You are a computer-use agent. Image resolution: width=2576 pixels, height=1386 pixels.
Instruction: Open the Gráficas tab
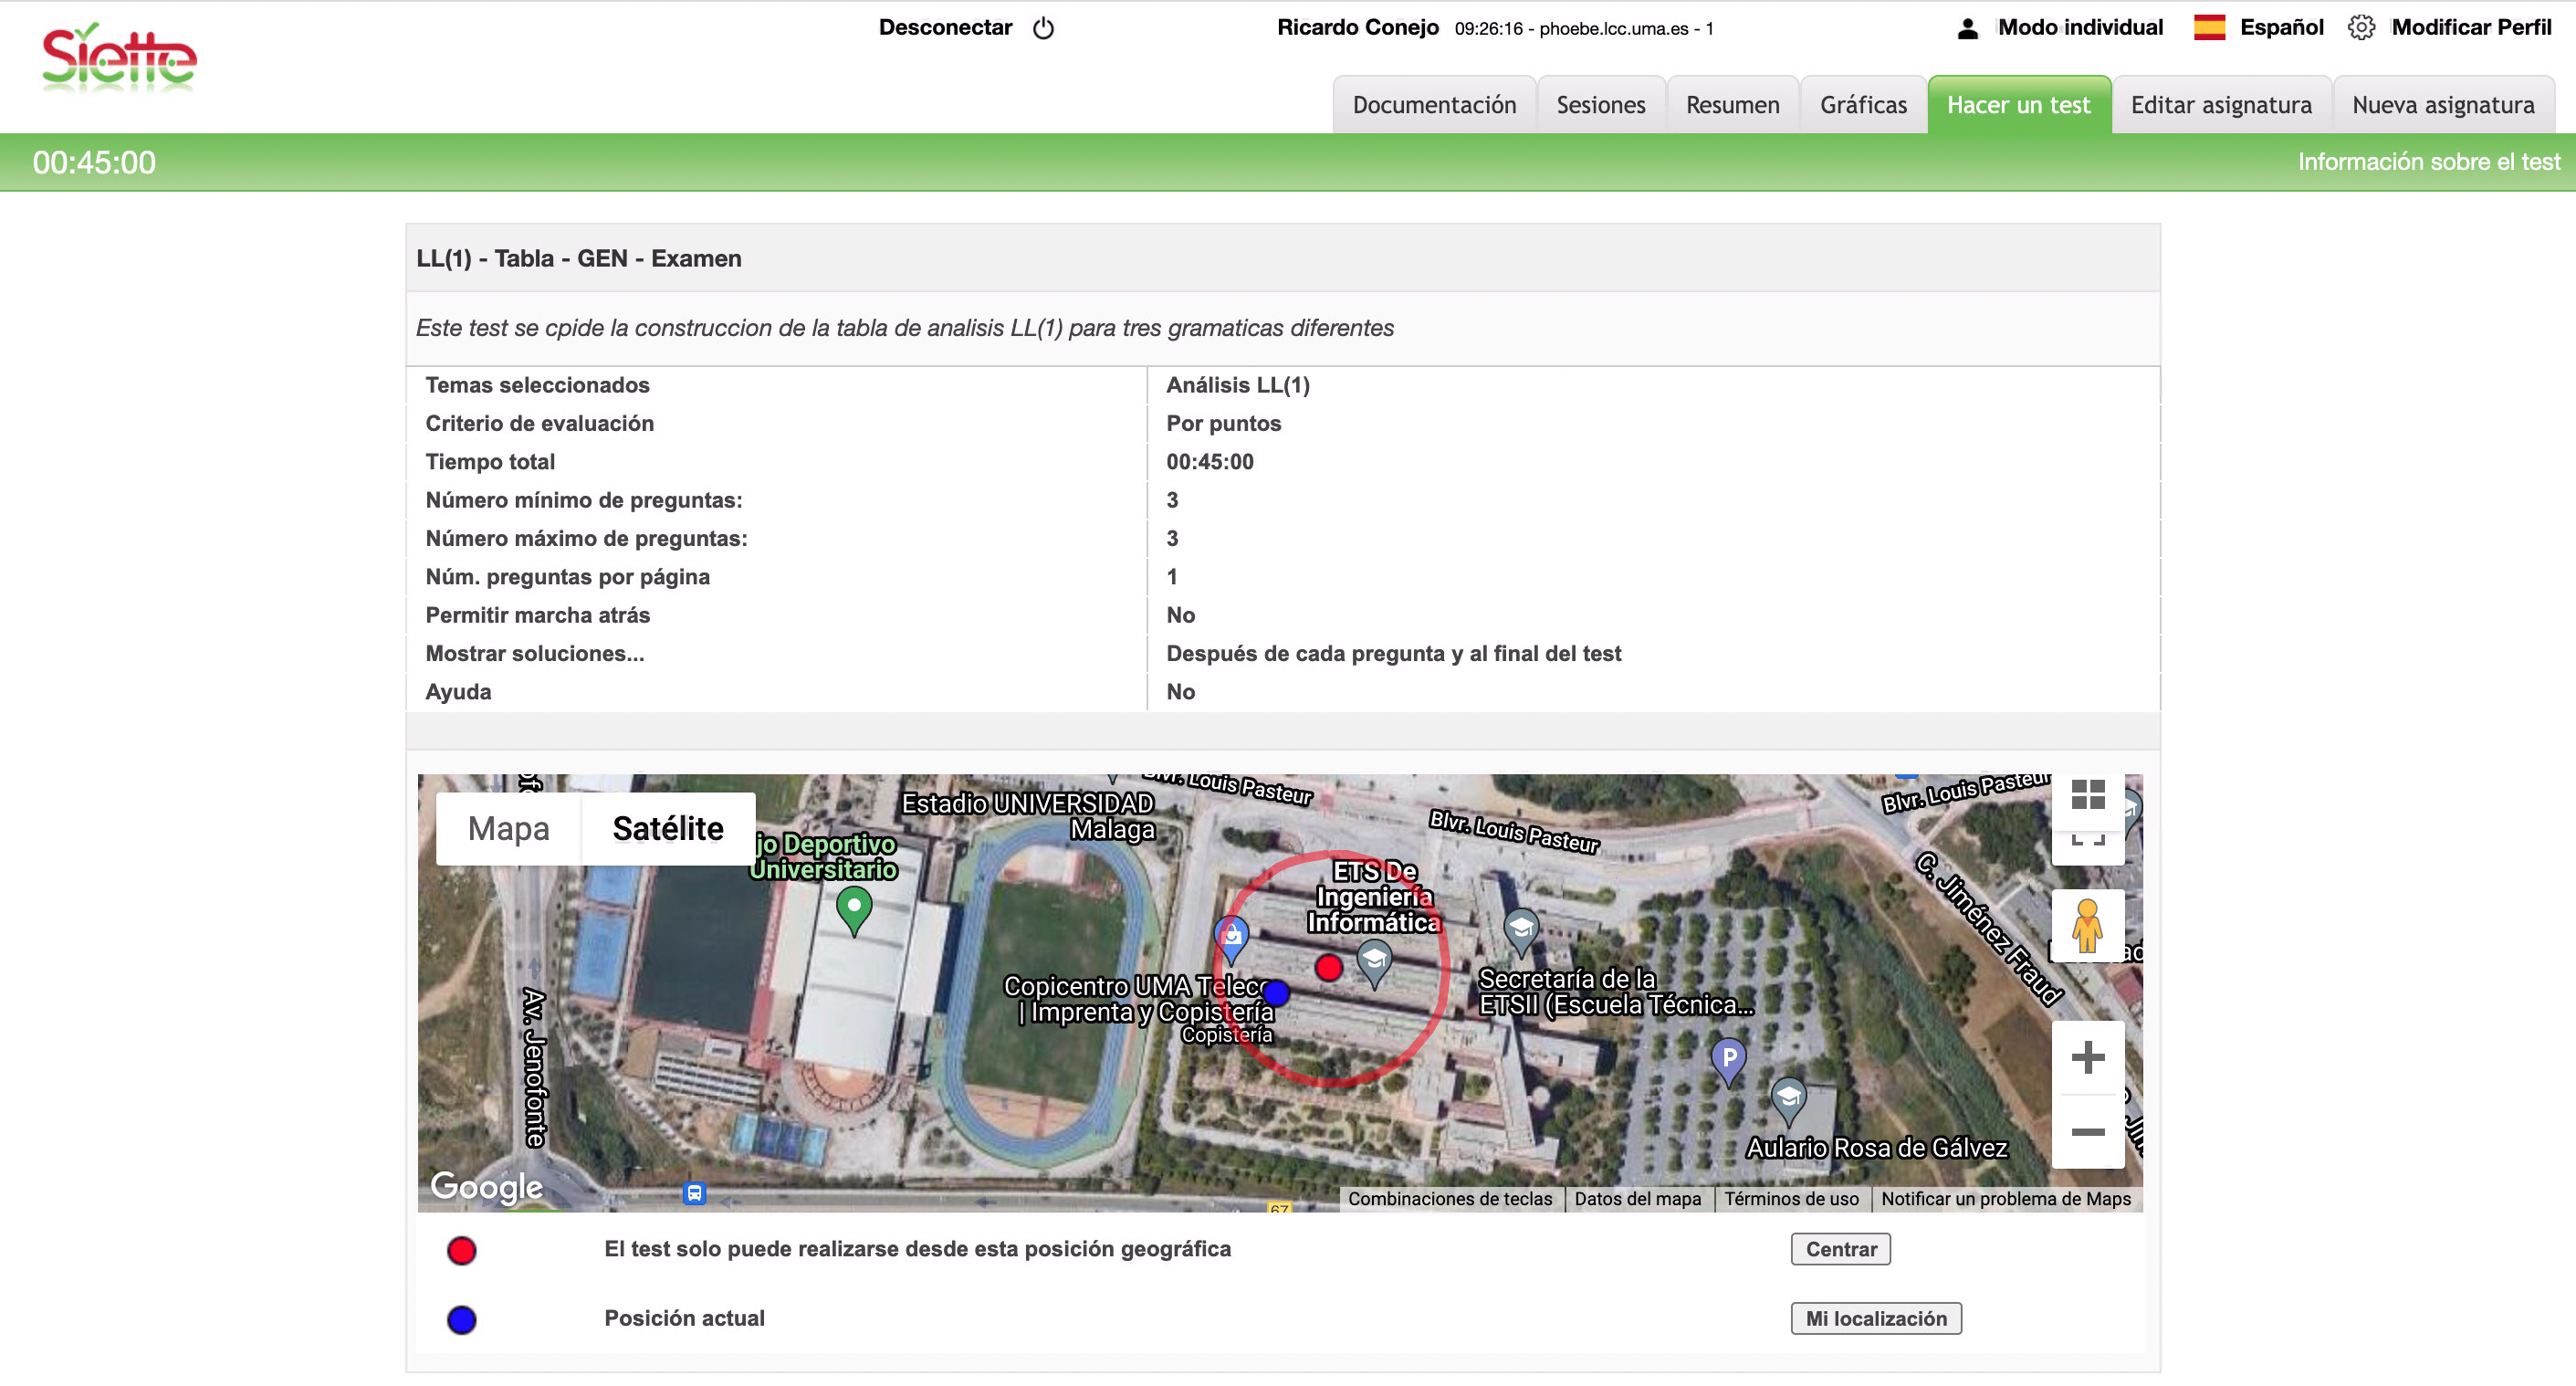(1862, 105)
